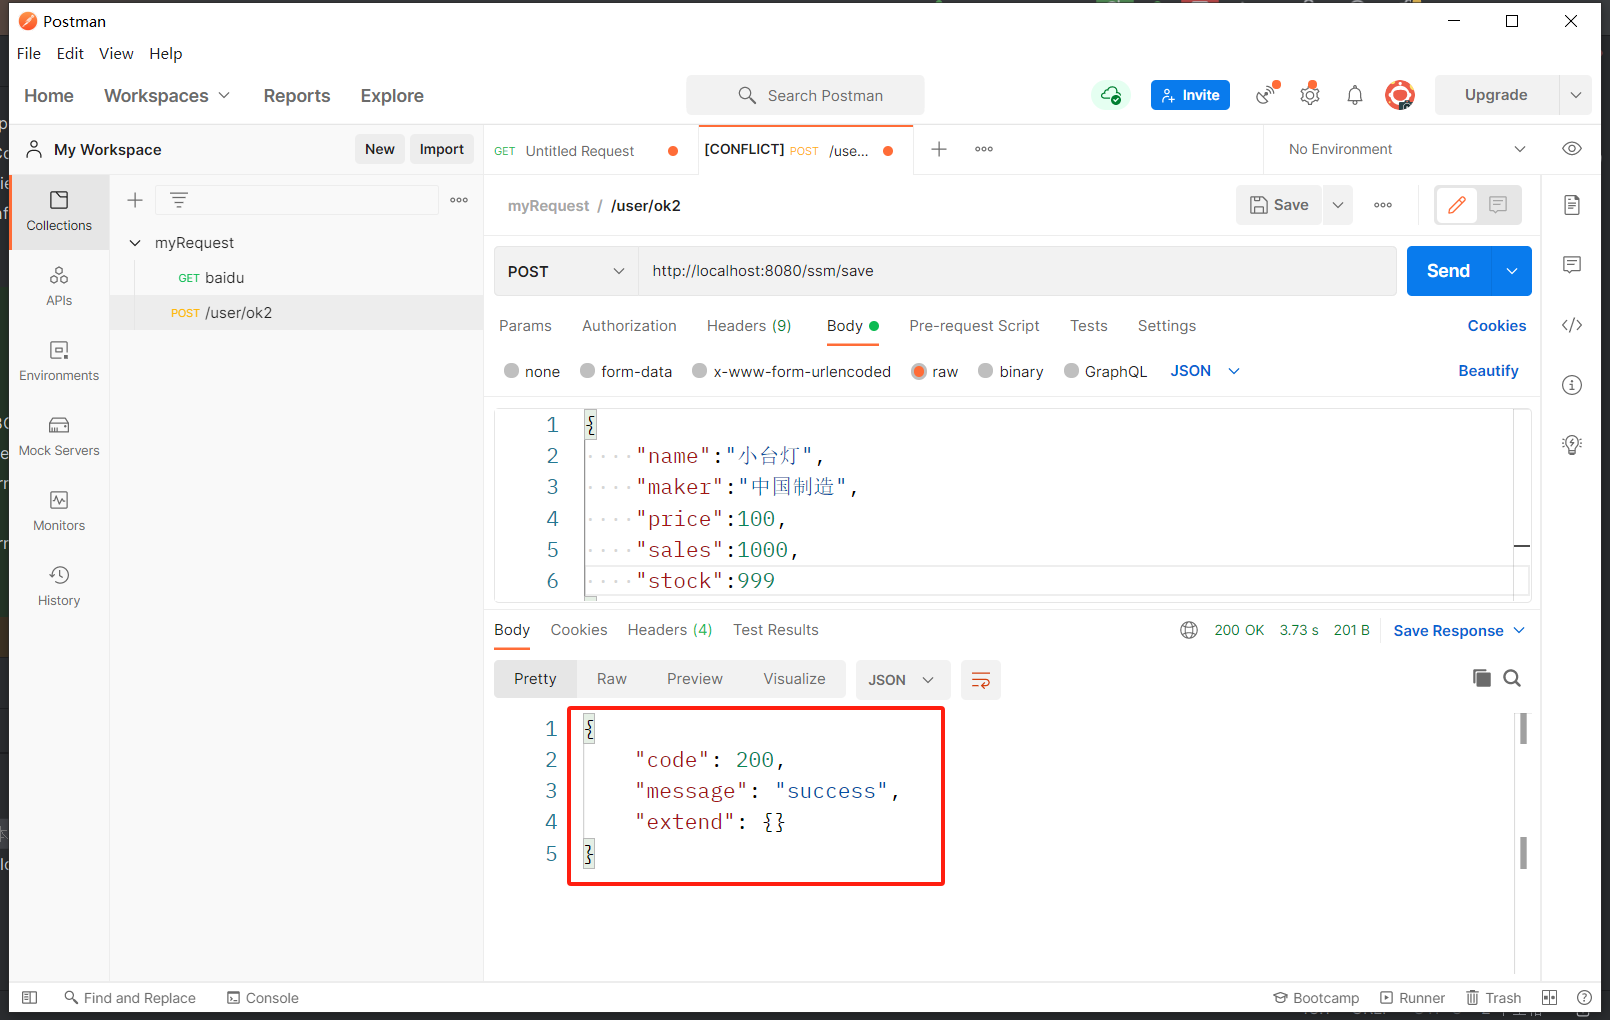Open the APIs sidebar panel
The image size is (1610, 1020).
tap(59, 286)
